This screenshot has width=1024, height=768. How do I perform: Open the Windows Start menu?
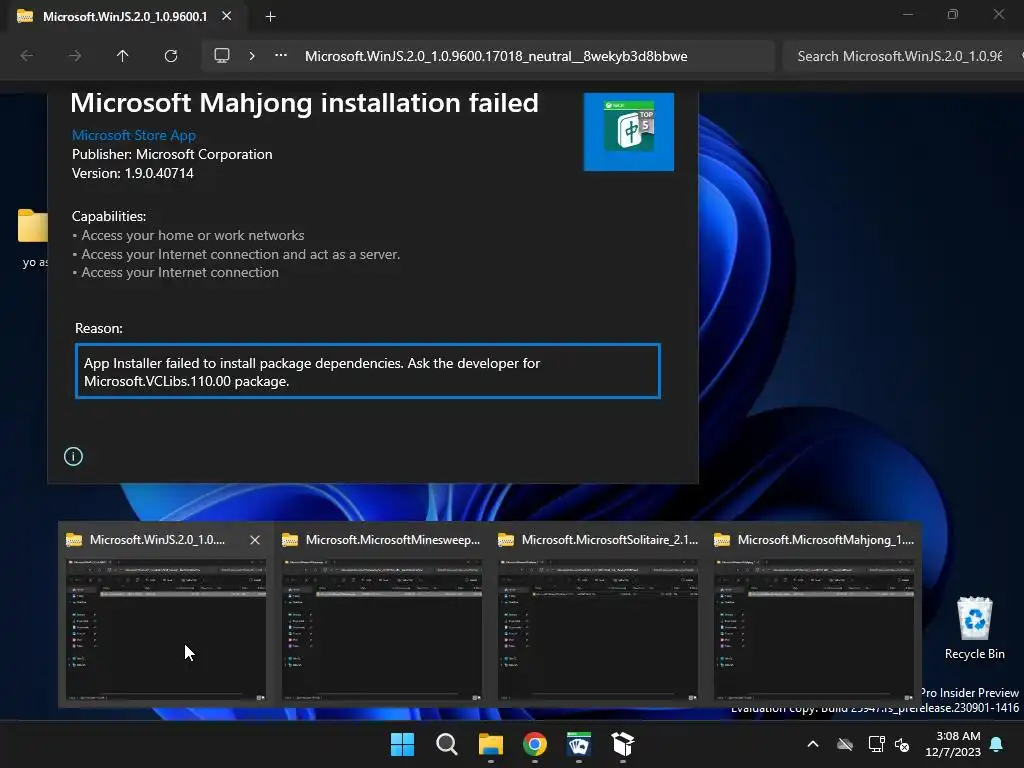click(402, 744)
